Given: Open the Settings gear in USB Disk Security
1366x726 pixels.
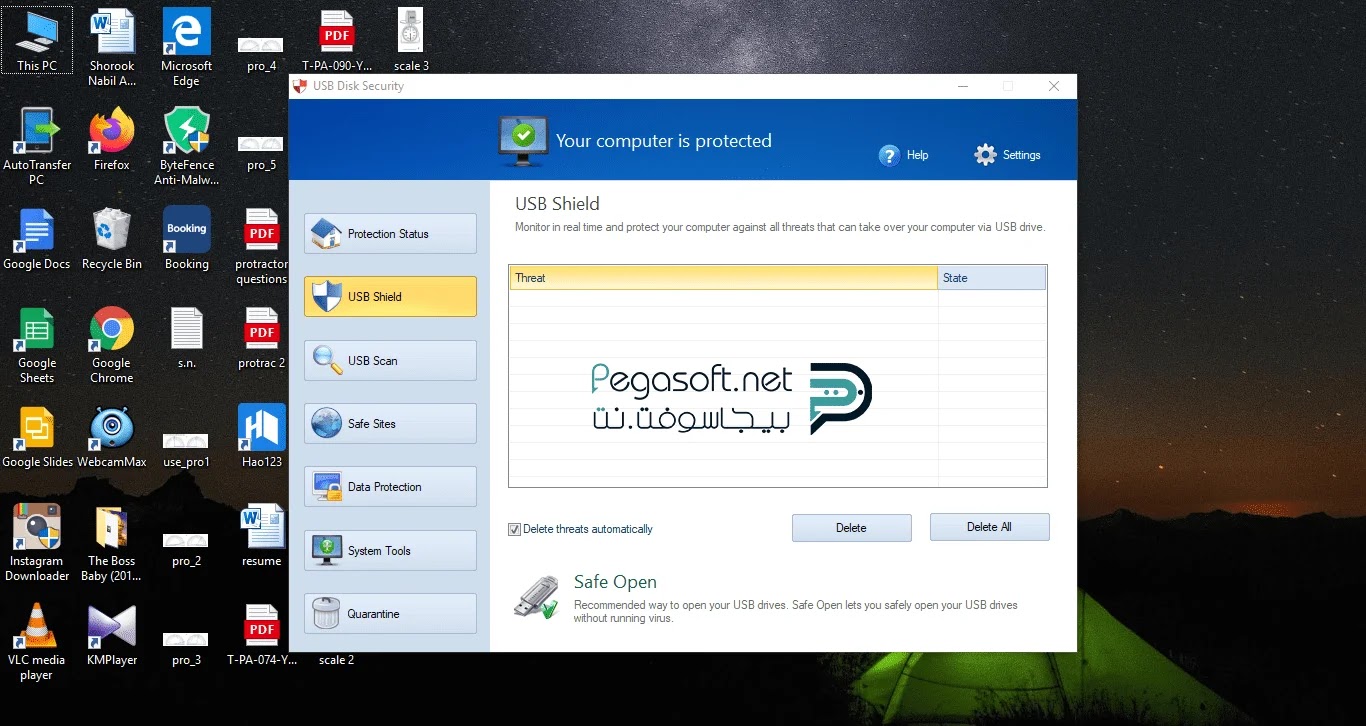Looking at the screenshot, I should tap(1007, 155).
